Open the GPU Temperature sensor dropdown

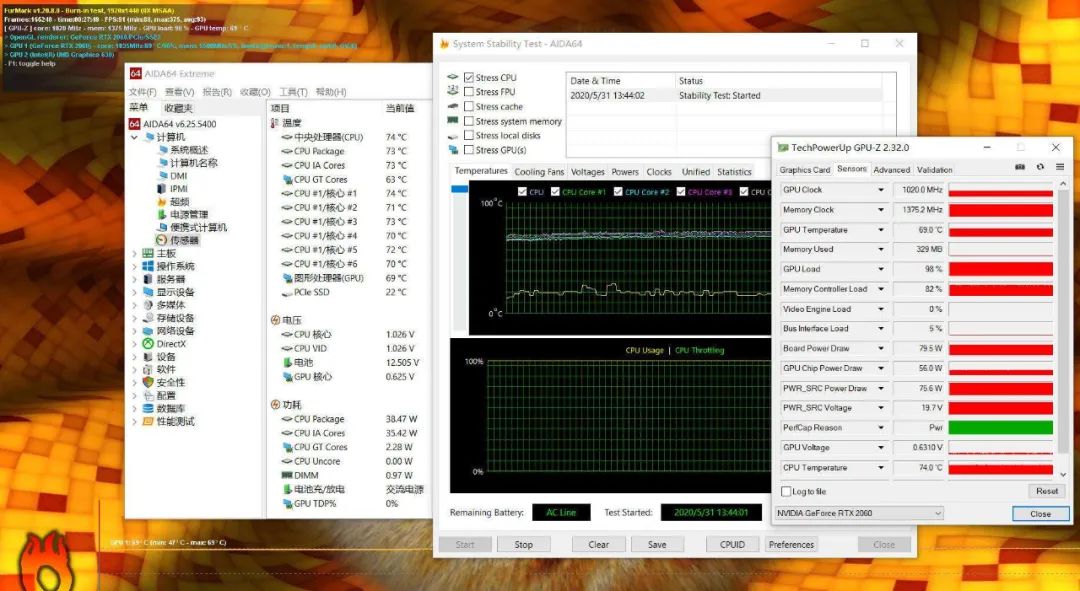880,229
